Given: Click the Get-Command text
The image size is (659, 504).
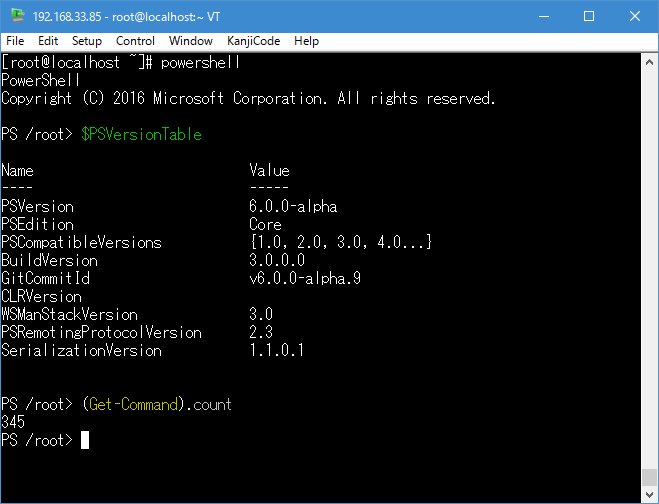Looking at the screenshot, I should click(134, 404).
